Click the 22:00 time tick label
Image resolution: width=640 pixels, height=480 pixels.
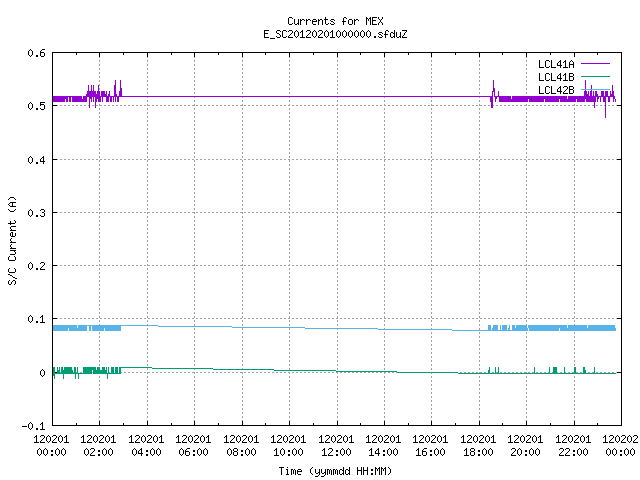click(x=573, y=452)
